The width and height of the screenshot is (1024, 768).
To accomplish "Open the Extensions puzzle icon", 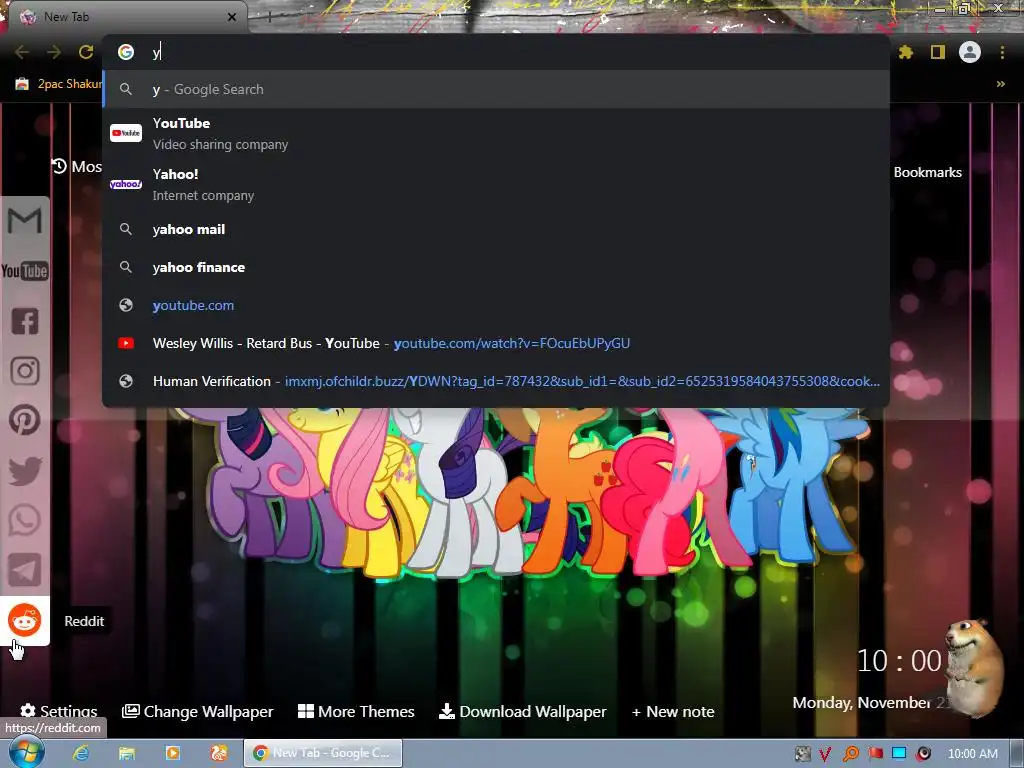I will tap(905, 52).
